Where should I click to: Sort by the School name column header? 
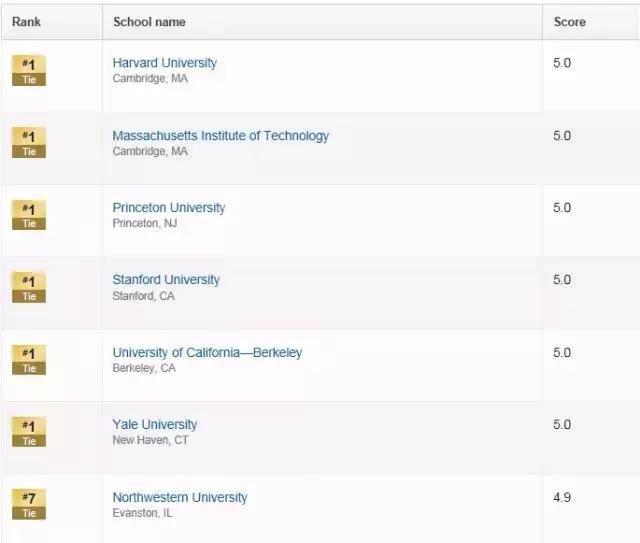(x=149, y=22)
